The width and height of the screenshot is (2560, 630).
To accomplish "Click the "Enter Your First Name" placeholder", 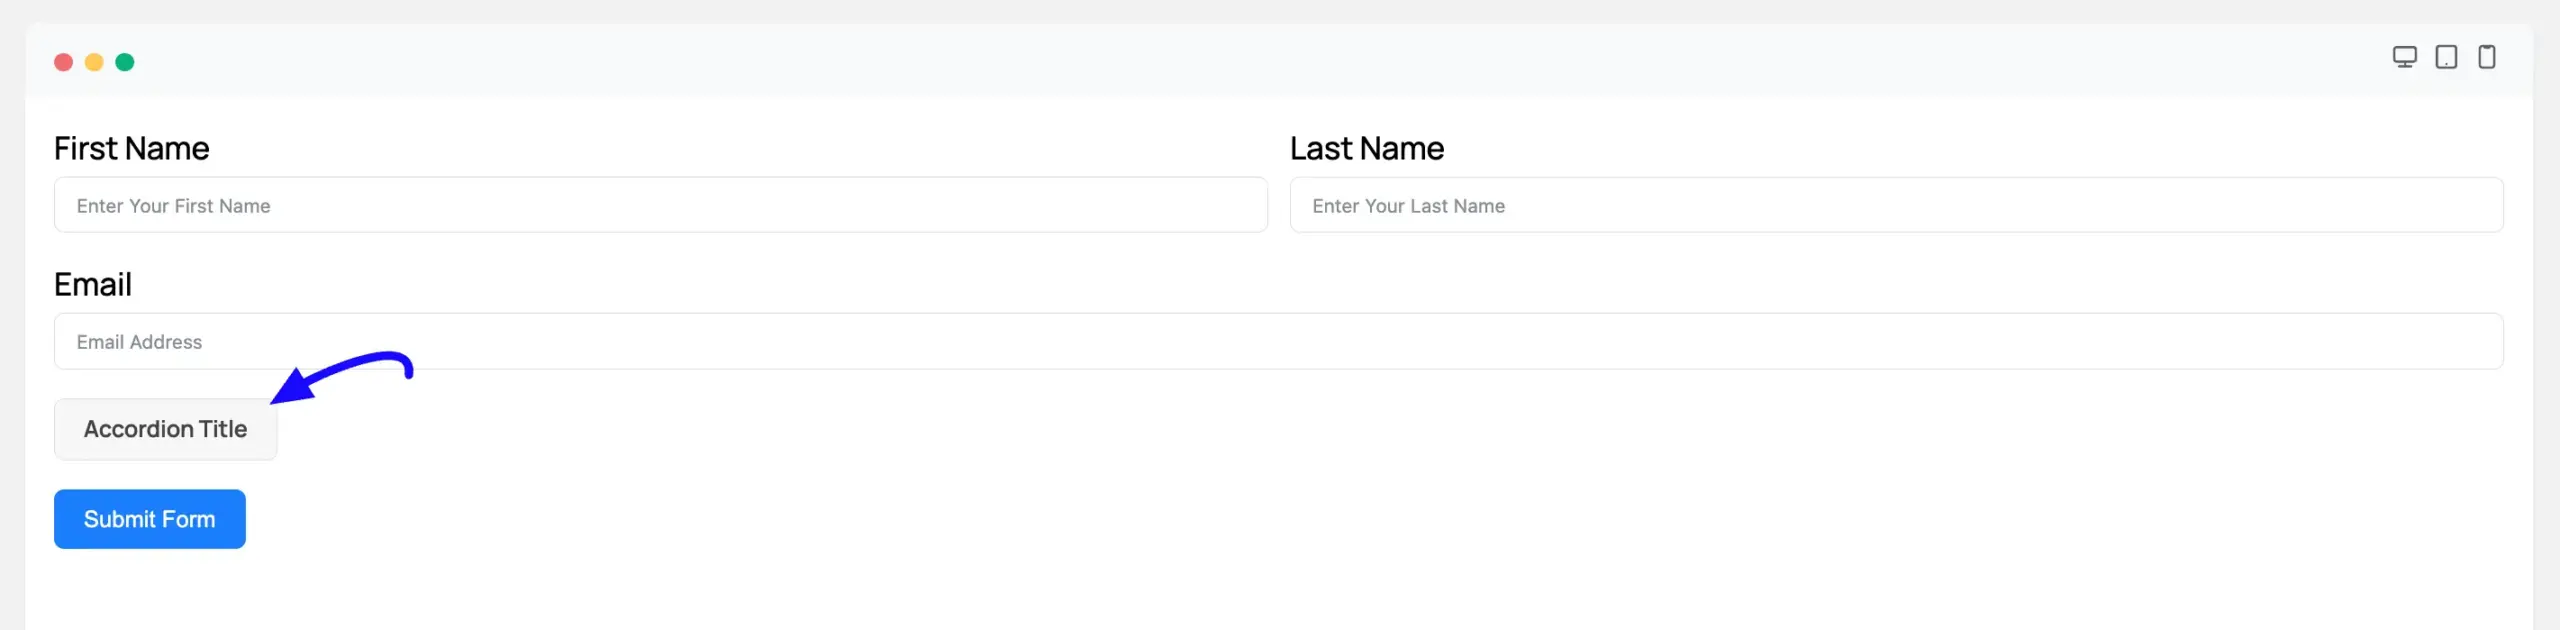I will click(x=173, y=206).
